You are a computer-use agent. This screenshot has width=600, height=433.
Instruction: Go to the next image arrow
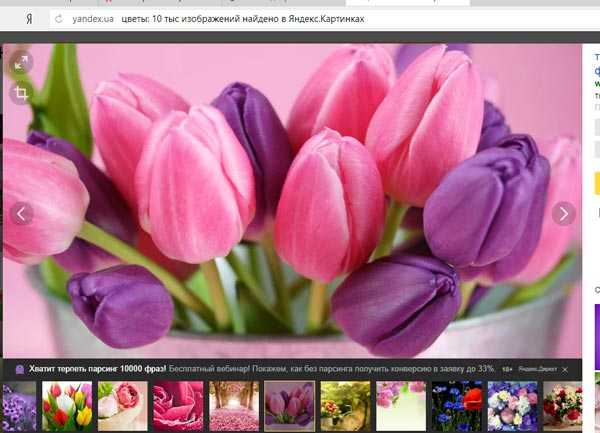click(x=564, y=214)
